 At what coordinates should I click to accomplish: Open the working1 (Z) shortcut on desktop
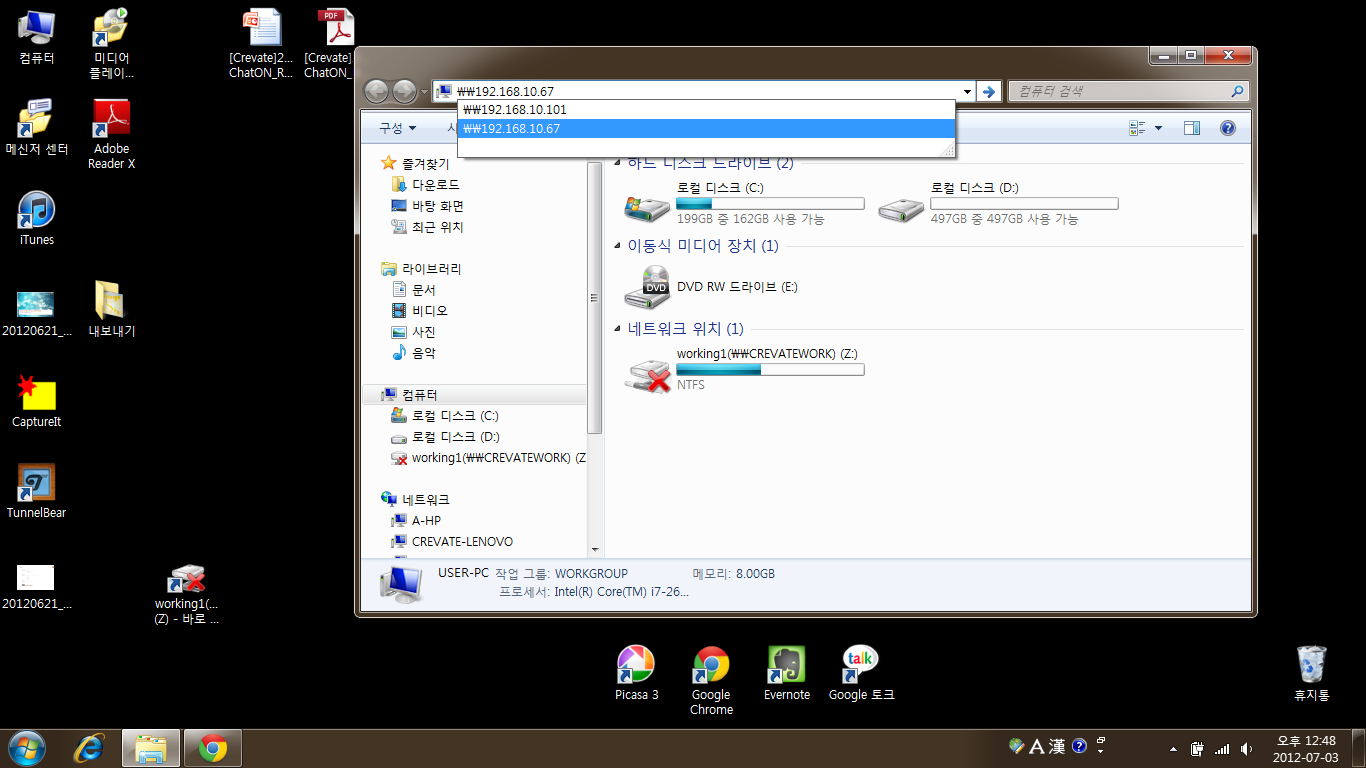[187, 594]
